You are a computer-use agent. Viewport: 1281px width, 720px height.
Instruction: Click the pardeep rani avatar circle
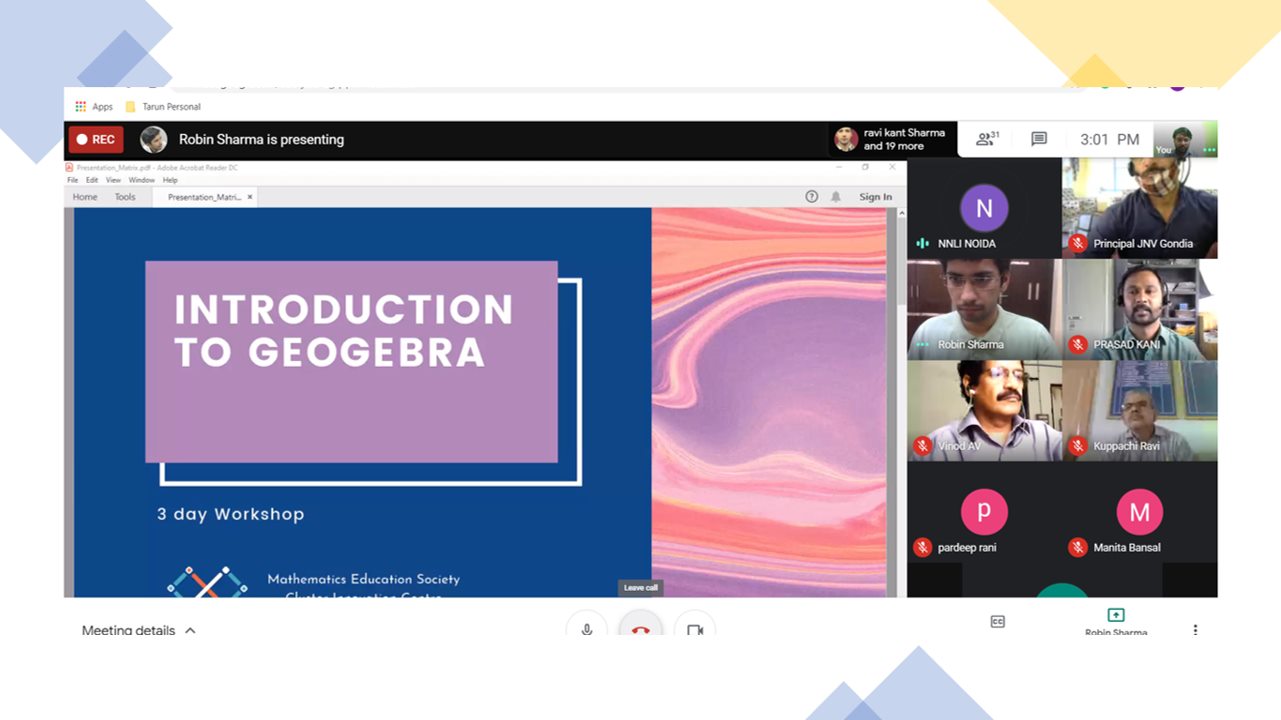[984, 512]
